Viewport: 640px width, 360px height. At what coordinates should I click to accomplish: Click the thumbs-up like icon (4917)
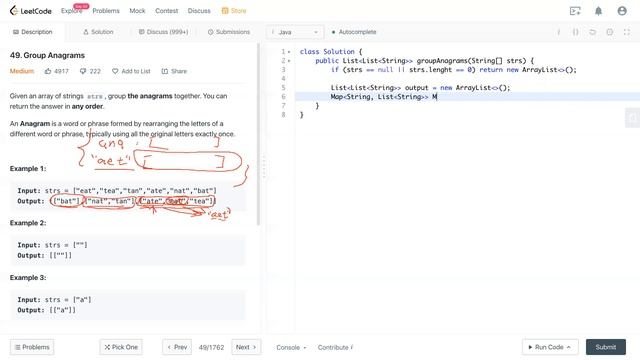pos(48,71)
